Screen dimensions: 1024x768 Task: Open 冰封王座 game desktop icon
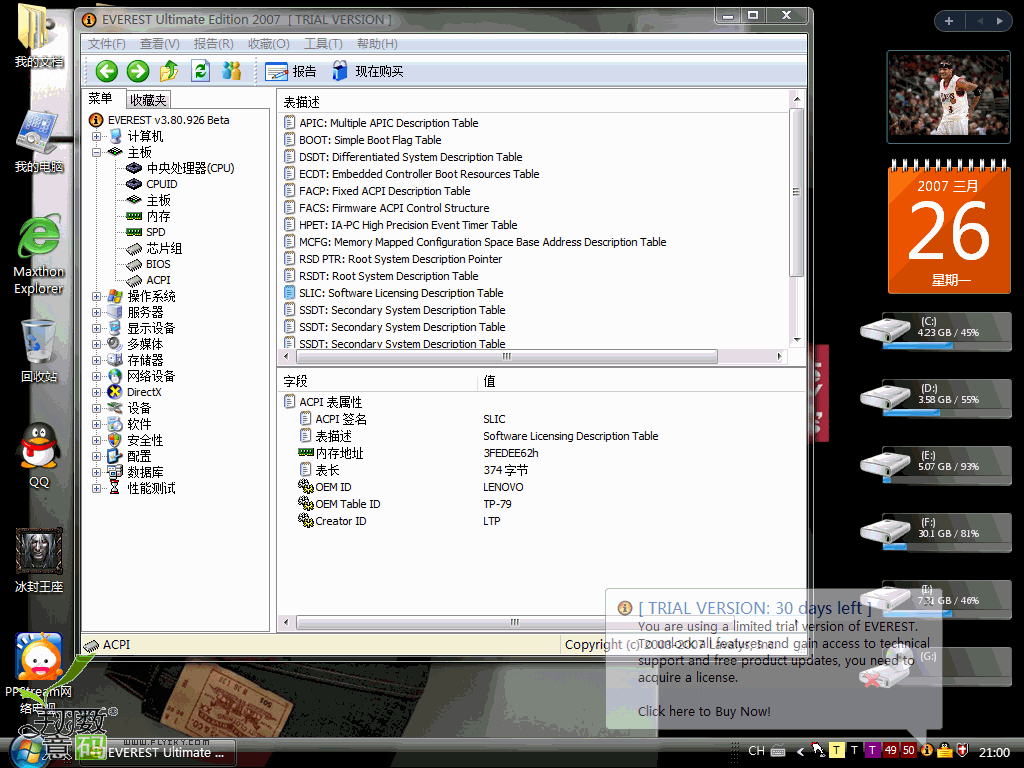coord(39,562)
